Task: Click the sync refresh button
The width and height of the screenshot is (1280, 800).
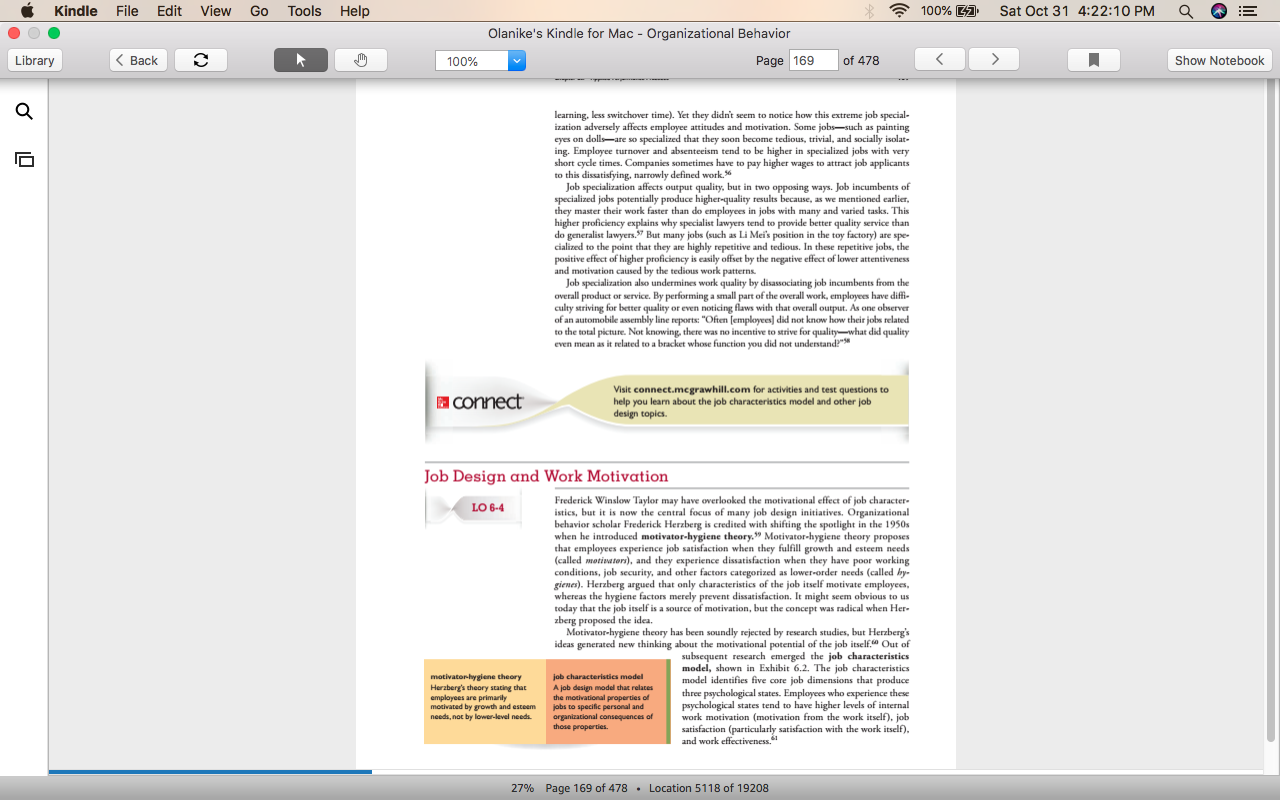Action: tap(201, 60)
